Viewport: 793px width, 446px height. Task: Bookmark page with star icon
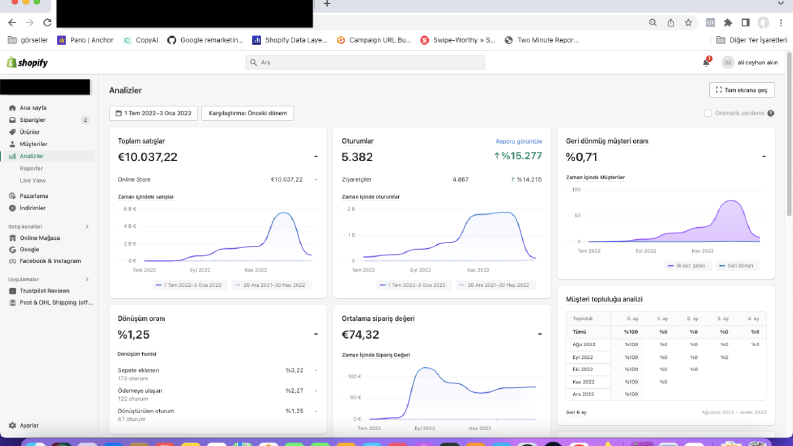688,22
